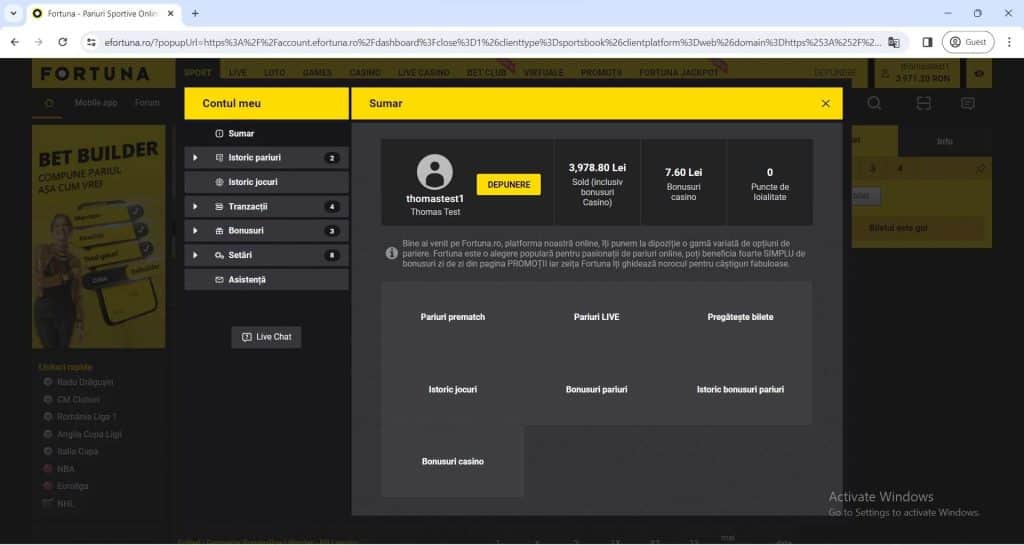Open the Istoric jocuri tile
This screenshot has width=1024, height=545.
453,390
